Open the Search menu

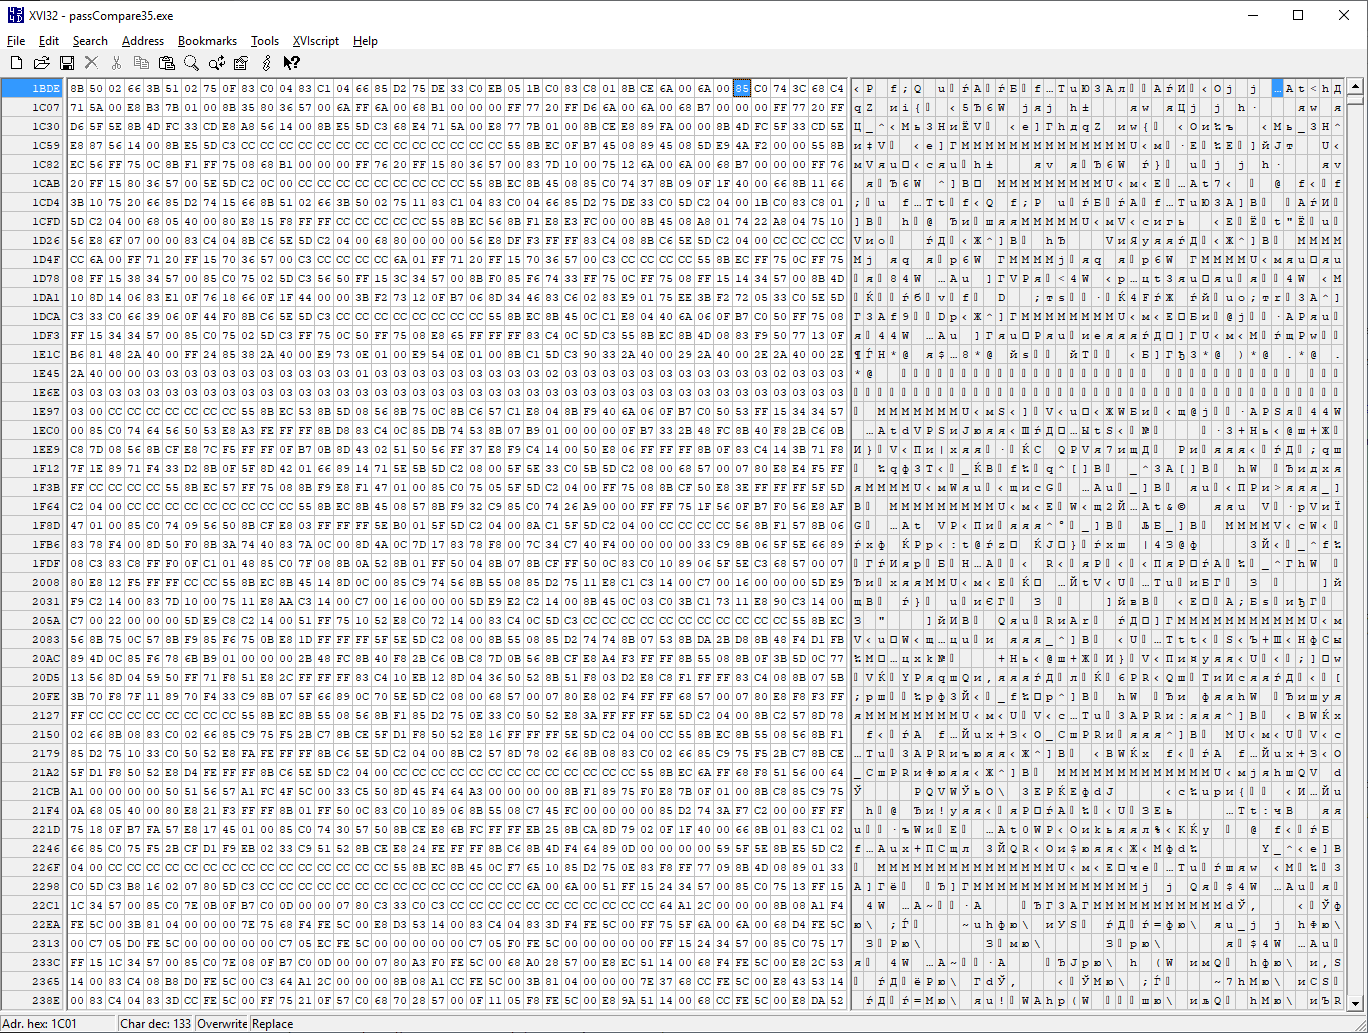click(90, 41)
